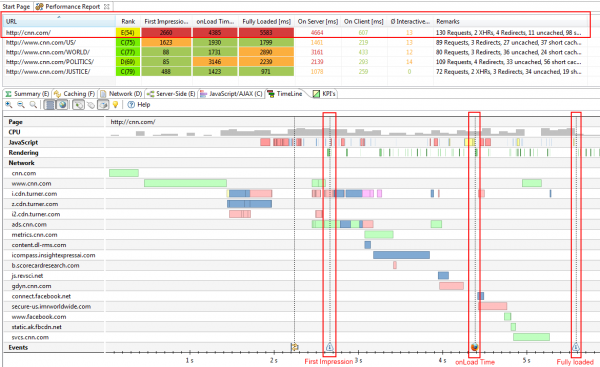Open the Summary (E) tab

click(x=27, y=94)
